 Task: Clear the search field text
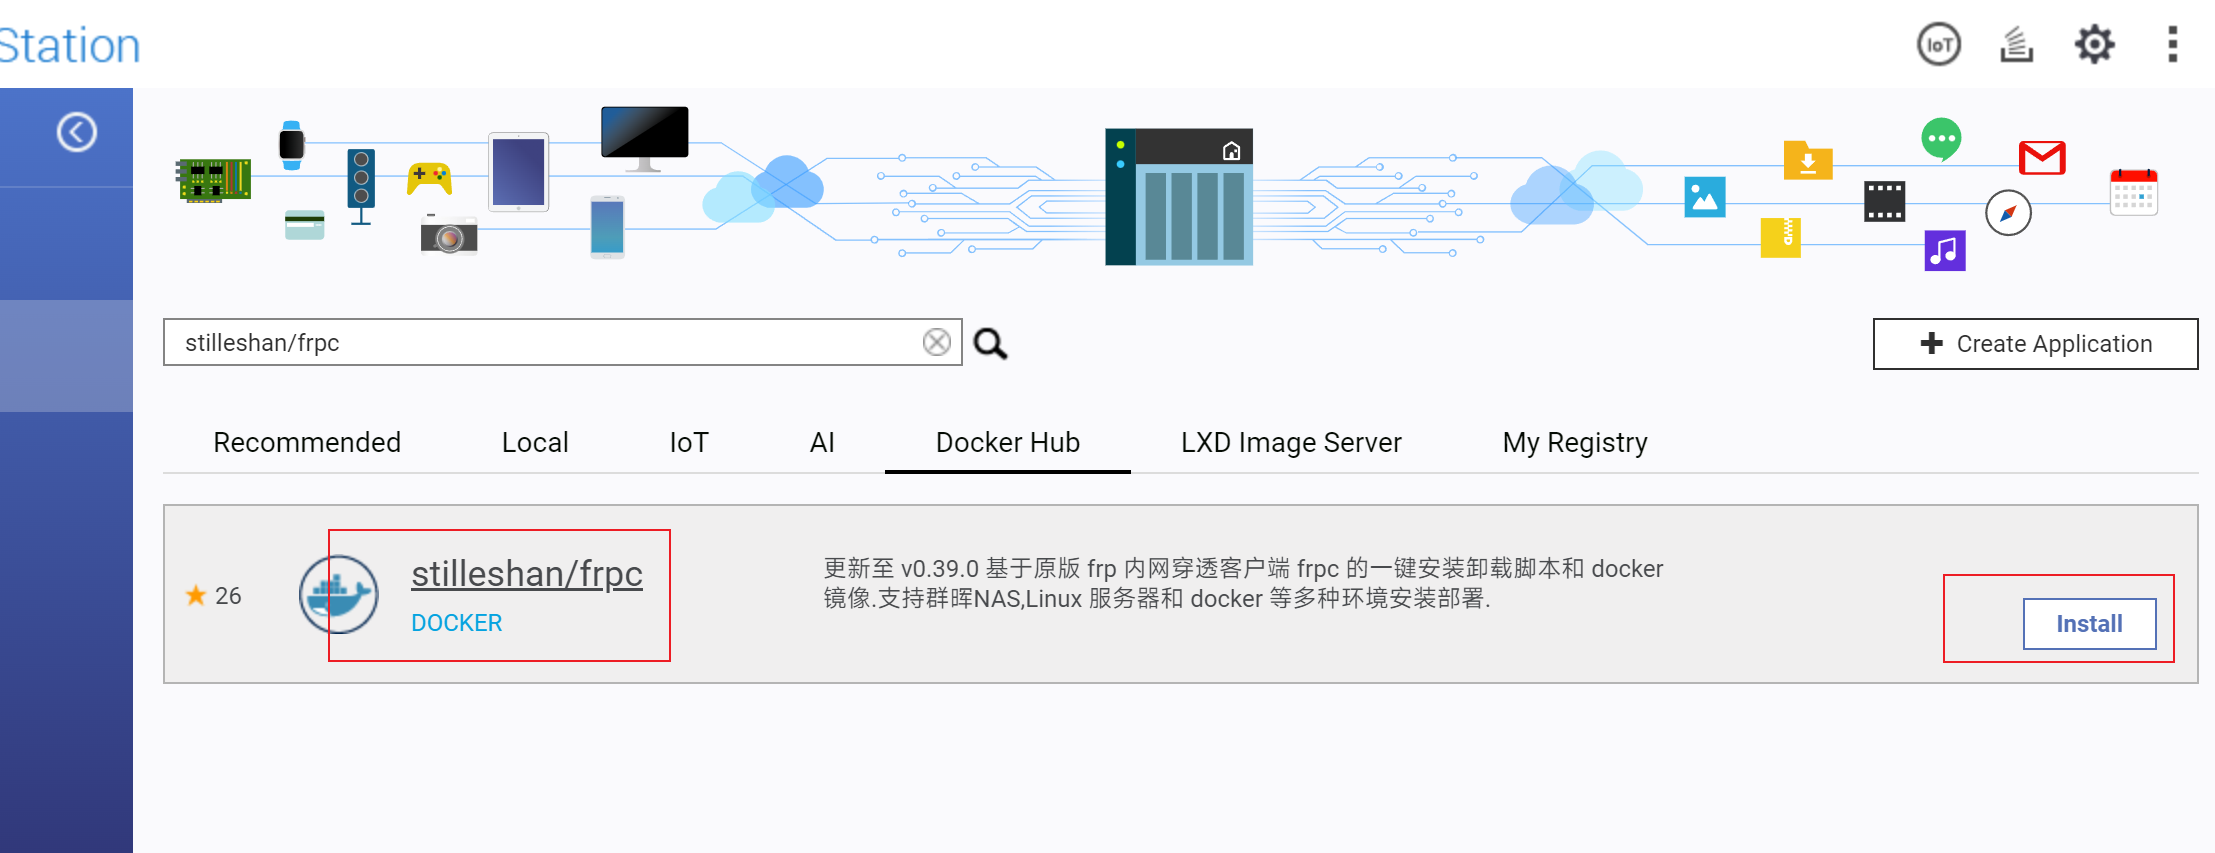[936, 343]
